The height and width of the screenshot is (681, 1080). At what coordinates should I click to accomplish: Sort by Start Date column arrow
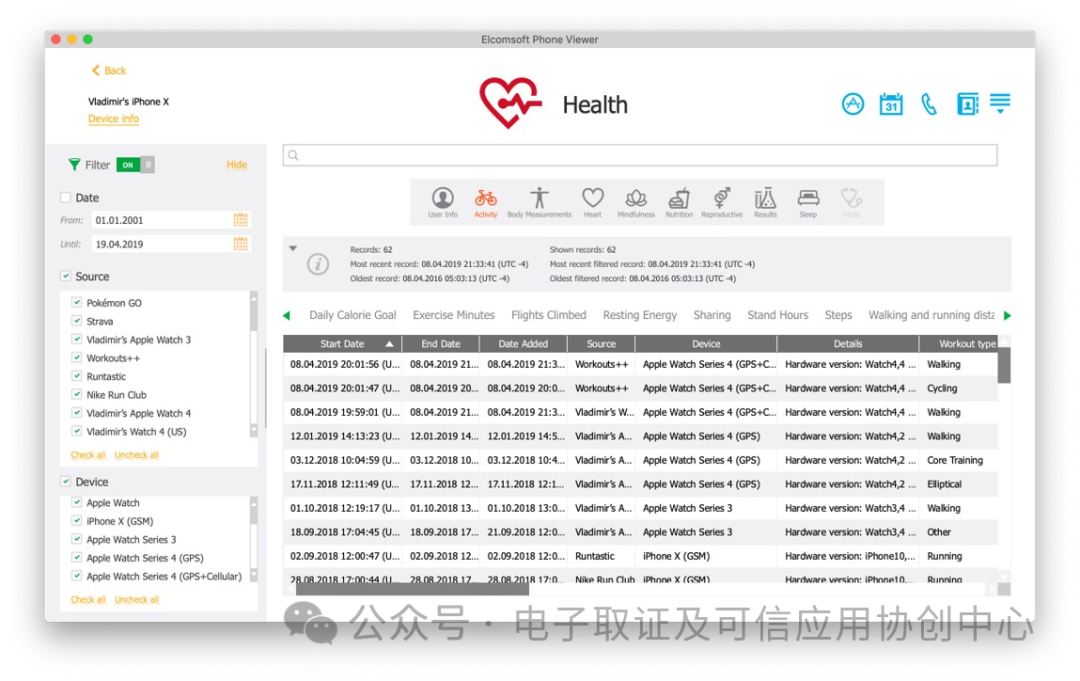390,344
